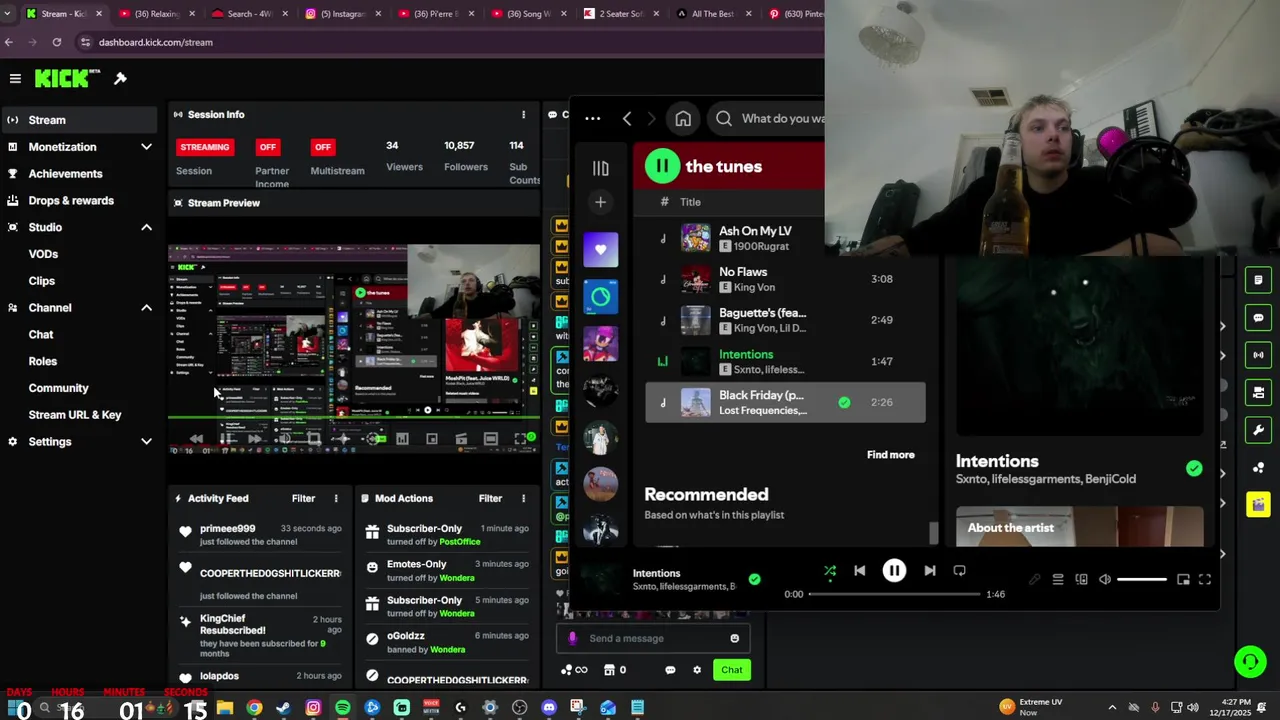Viewport: 1280px width, 720px height.
Task: Expand the Settings sidebar section
Action: coord(146,441)
